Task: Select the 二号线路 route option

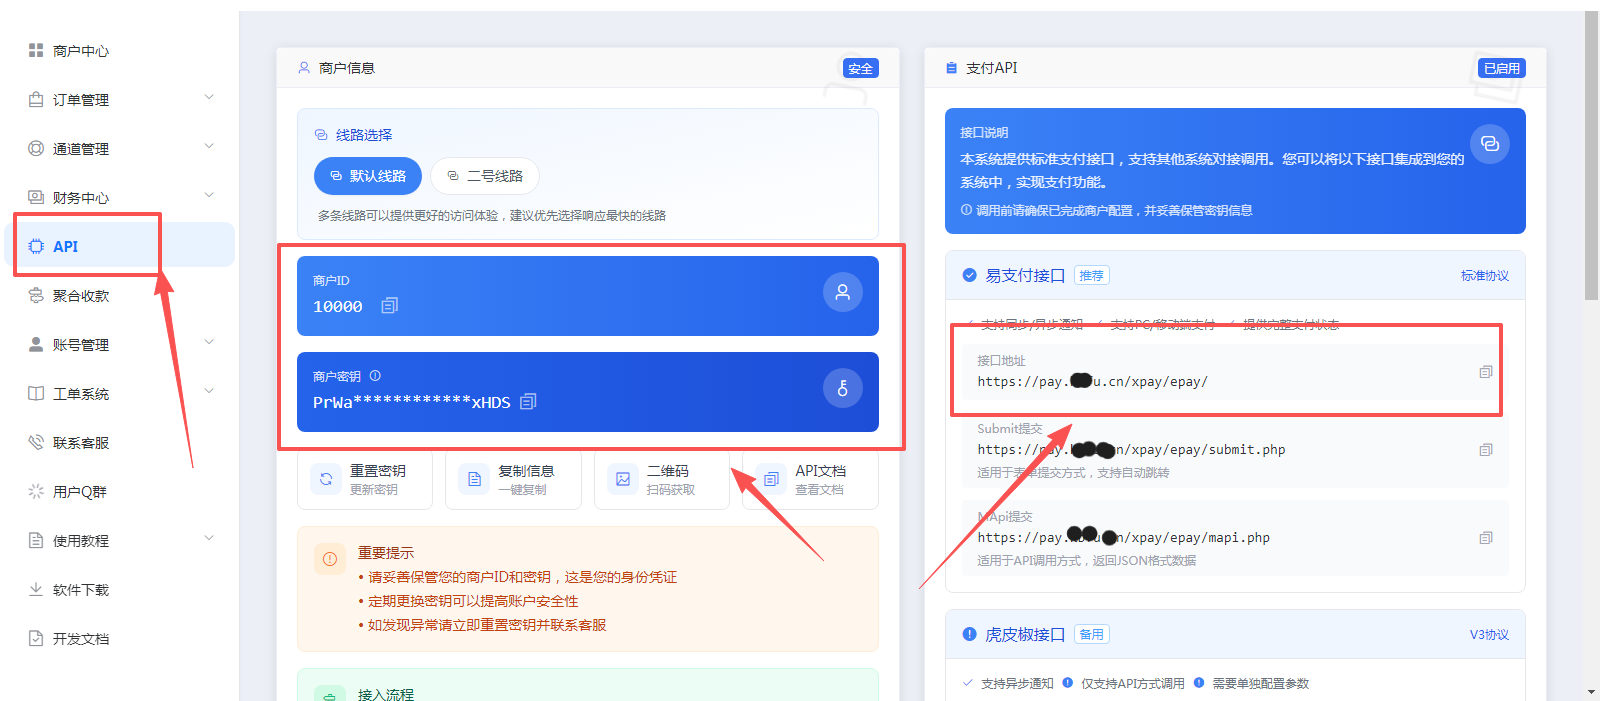Action: coord(485,176)
